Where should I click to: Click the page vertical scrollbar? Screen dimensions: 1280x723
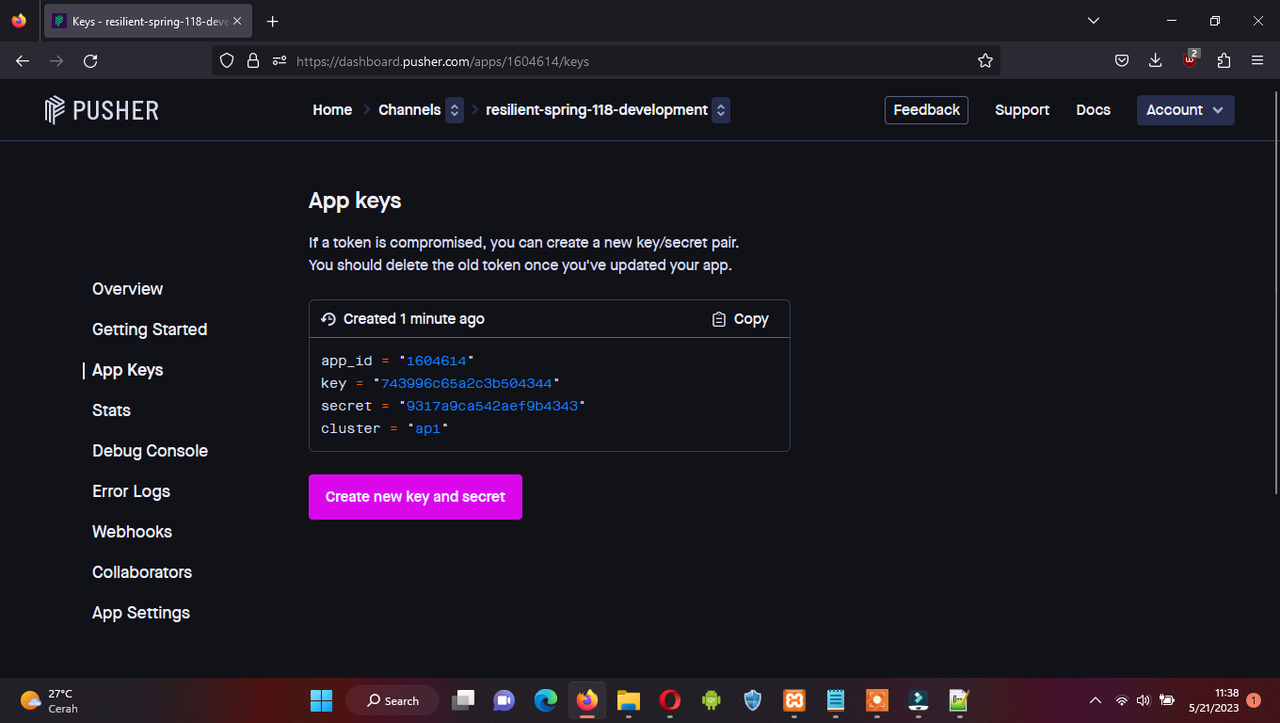tap(1275, 290)
